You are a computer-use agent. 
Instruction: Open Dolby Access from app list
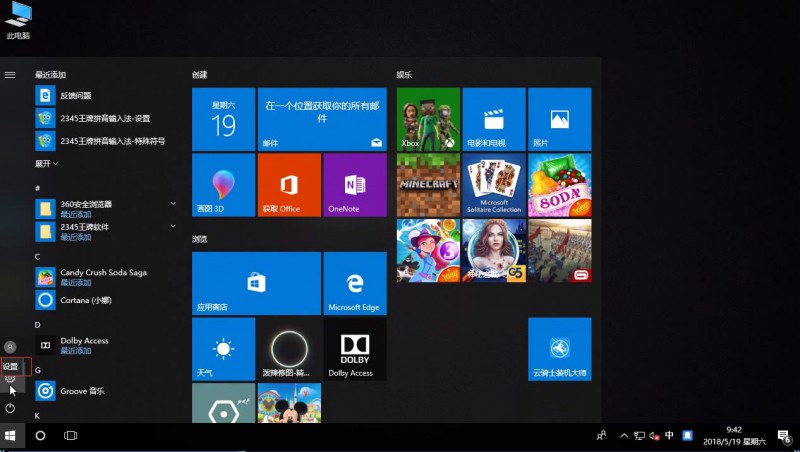point(105,345)
